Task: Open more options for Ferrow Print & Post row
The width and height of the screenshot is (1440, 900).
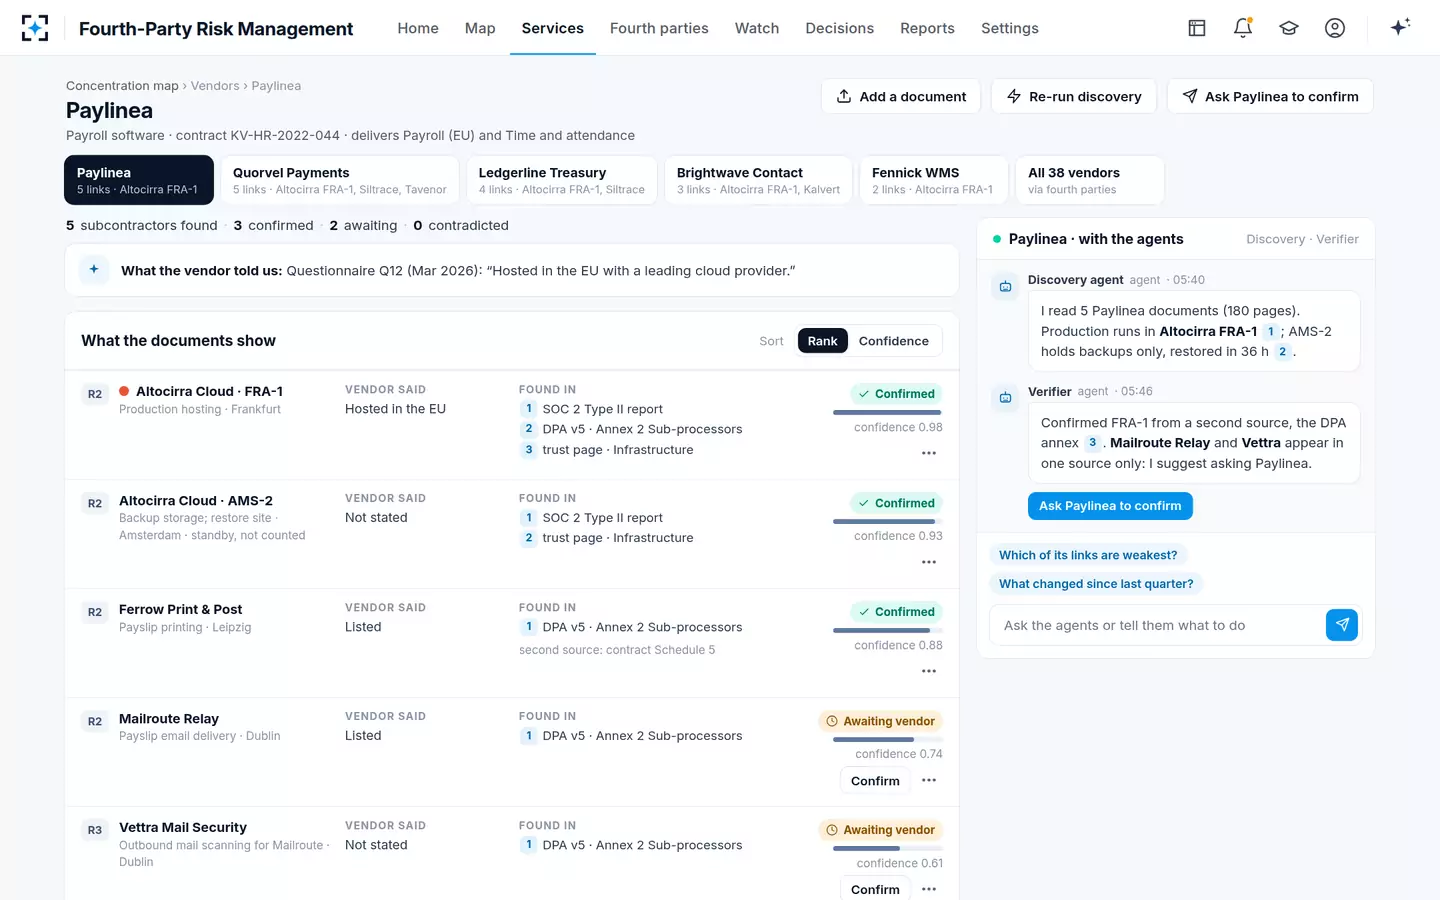Action: pos(929,671)
